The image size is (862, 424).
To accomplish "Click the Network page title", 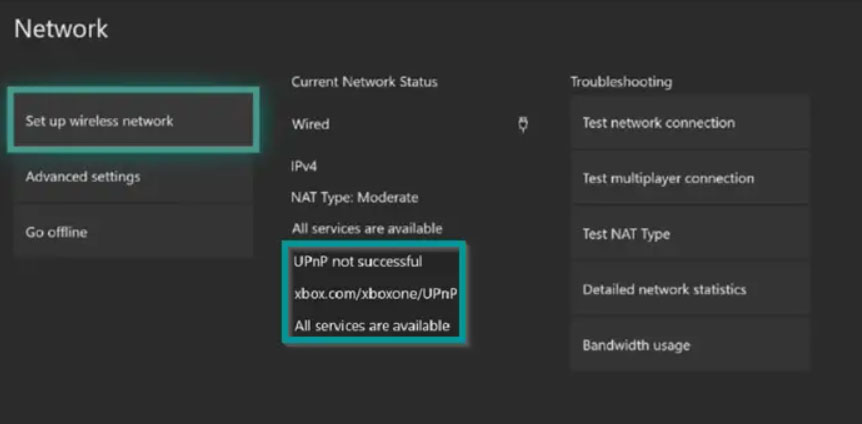I will click(x=61, y=29).
